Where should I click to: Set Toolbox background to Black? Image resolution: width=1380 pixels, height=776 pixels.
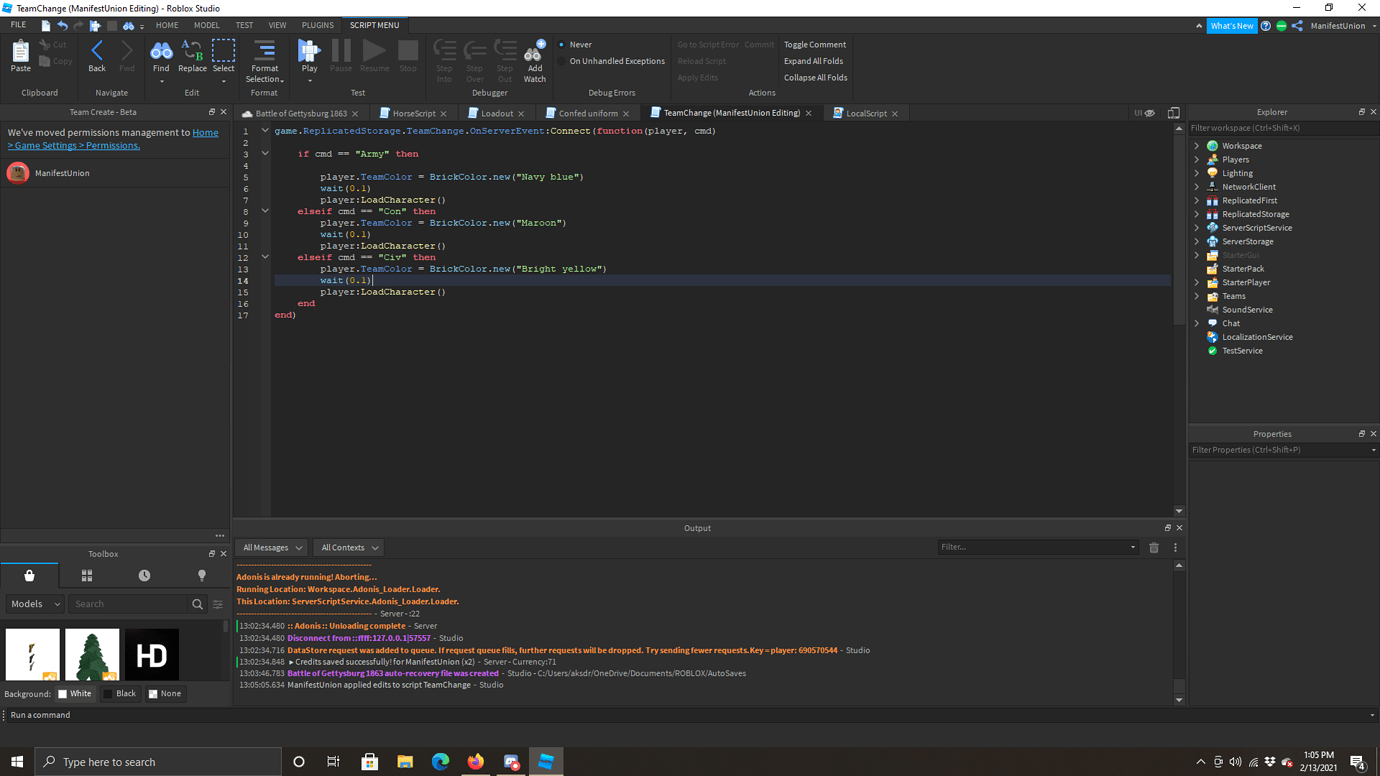tap(120, 694)
